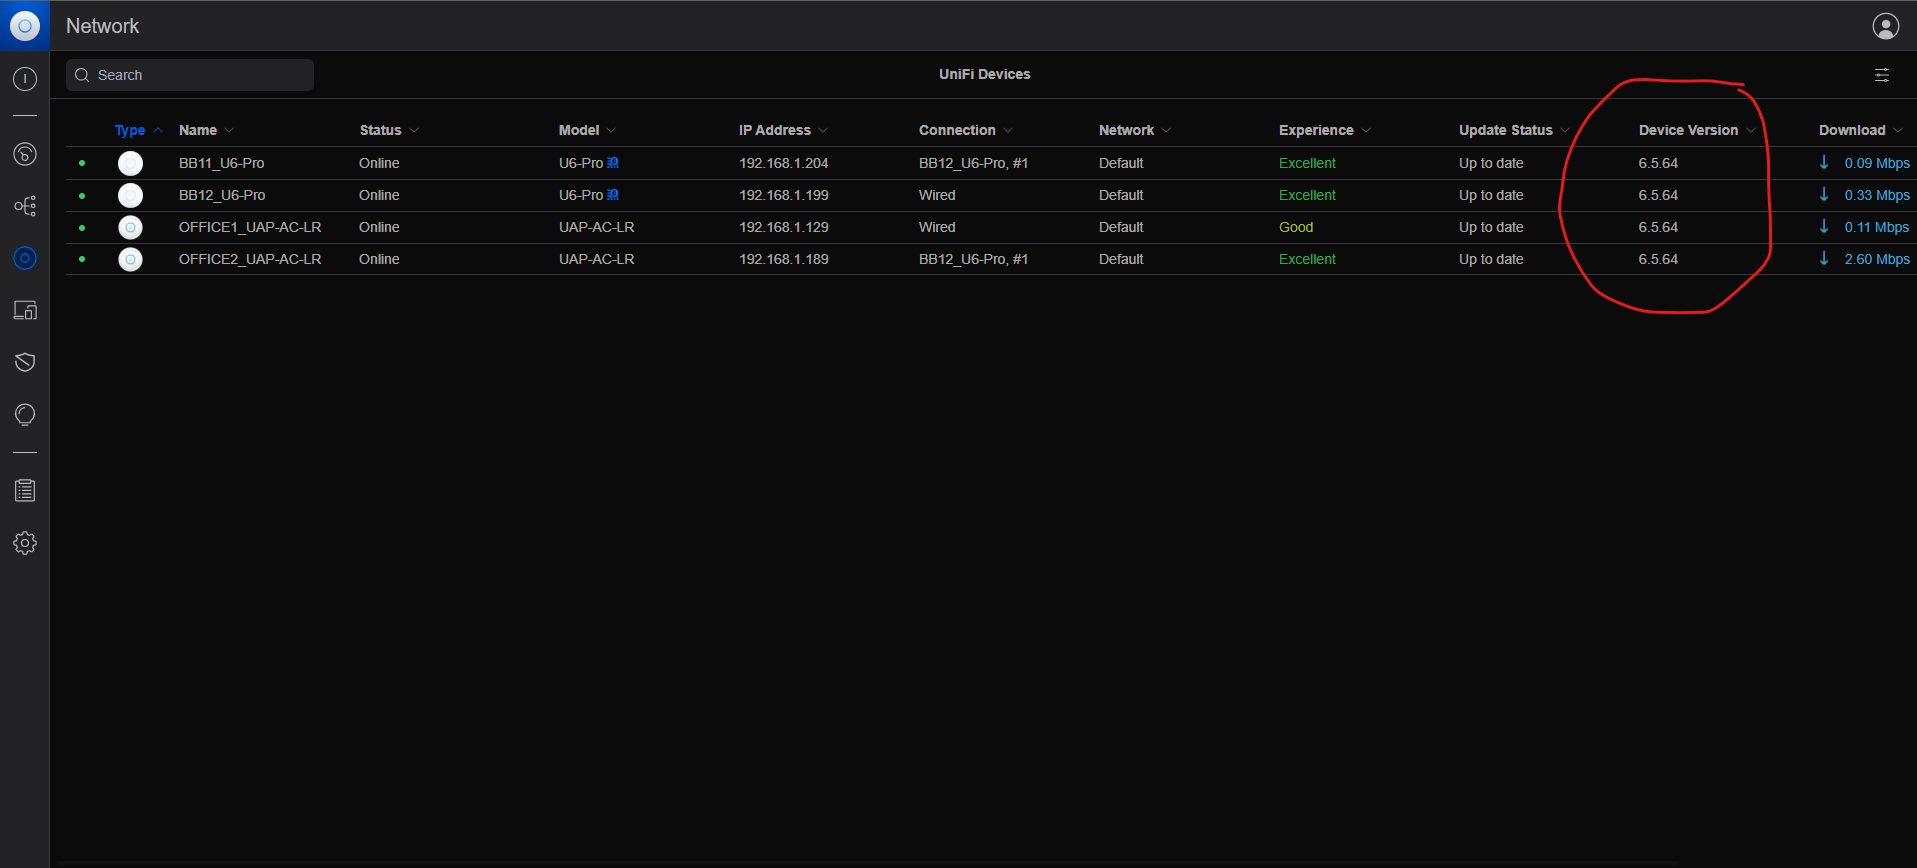Click the download arrow for 0.09 Mbps
Image resolution: width=1917 pixels, height=868 pixels.
1824,162
